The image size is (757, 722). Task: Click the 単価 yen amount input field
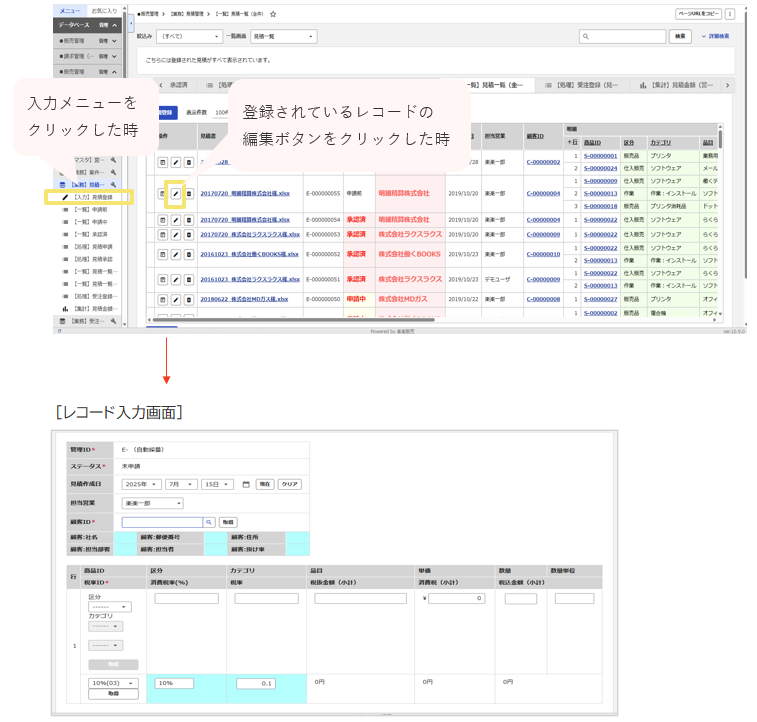coord(456,598)
